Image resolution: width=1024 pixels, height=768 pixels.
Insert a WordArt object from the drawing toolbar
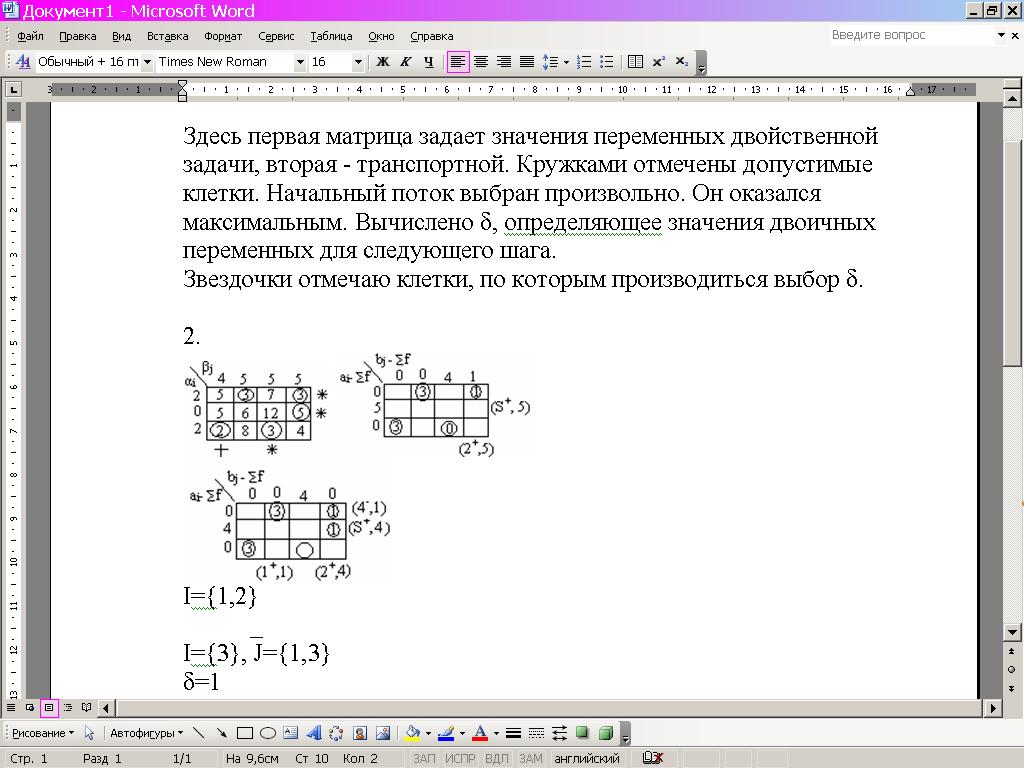pos(313,733)
